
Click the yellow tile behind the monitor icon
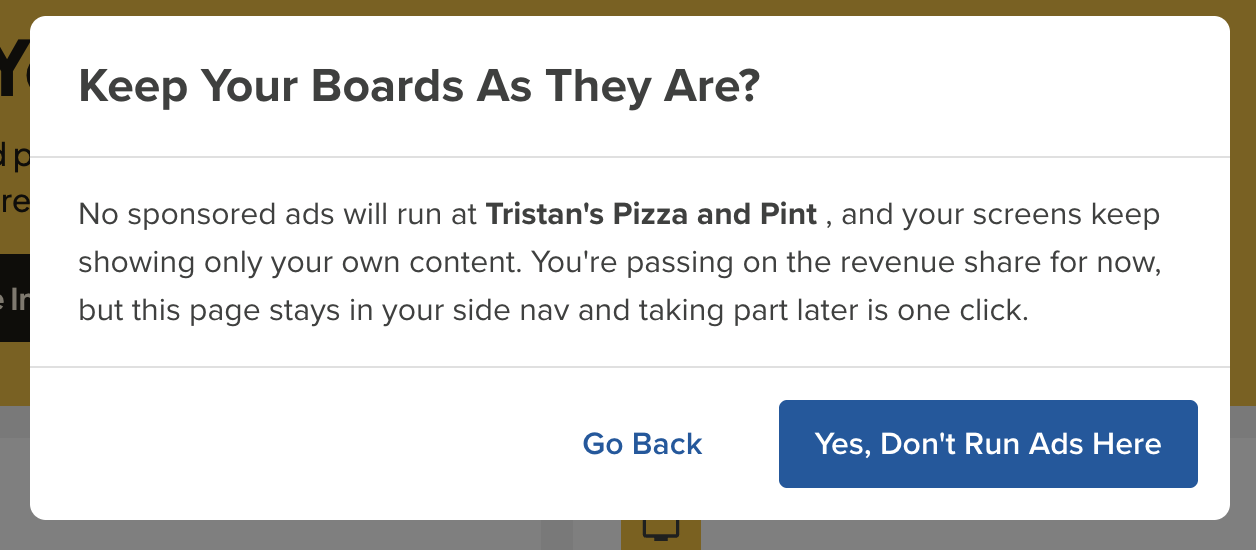click(x=660, y=534)
